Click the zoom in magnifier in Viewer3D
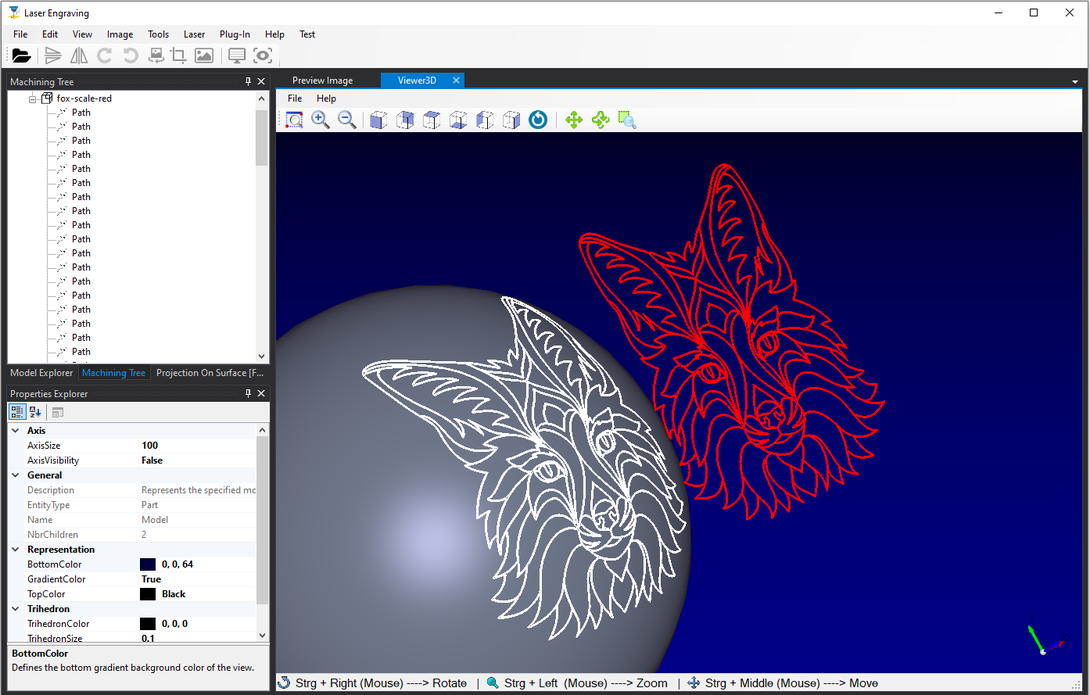The width and height of the screenshot is (1090, 695). click(x=320, y=120)
